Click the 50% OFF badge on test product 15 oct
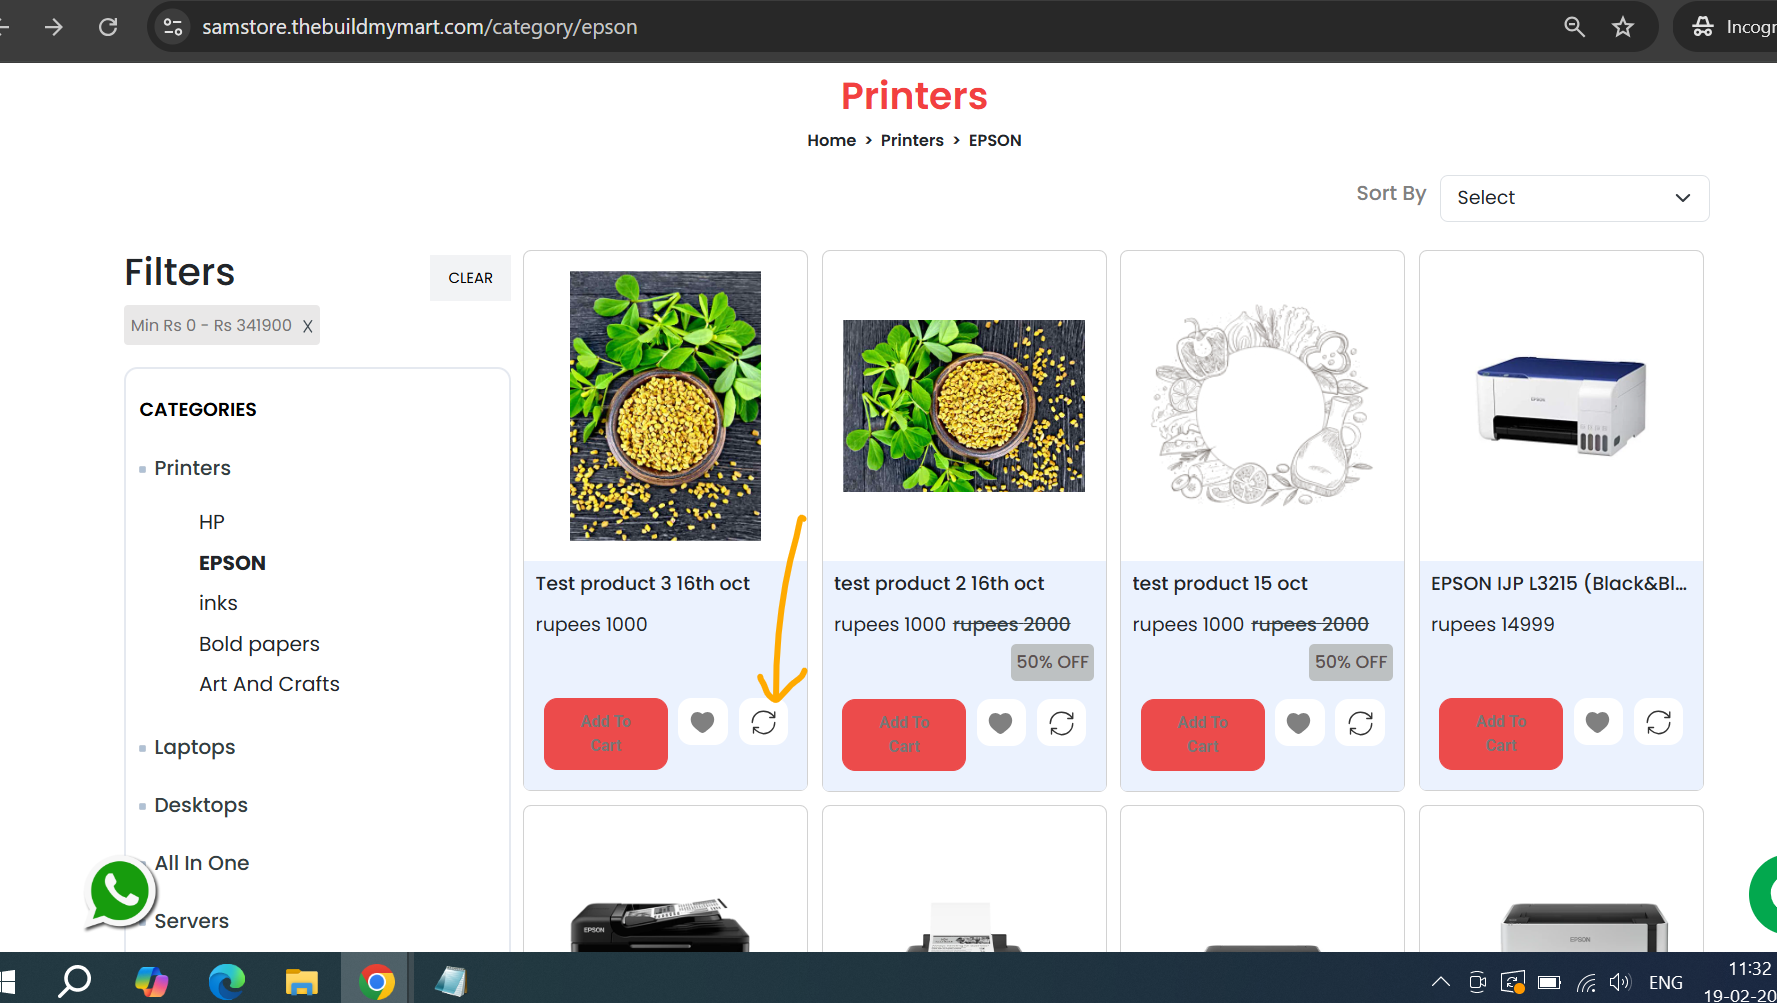 pos(1351,662)
